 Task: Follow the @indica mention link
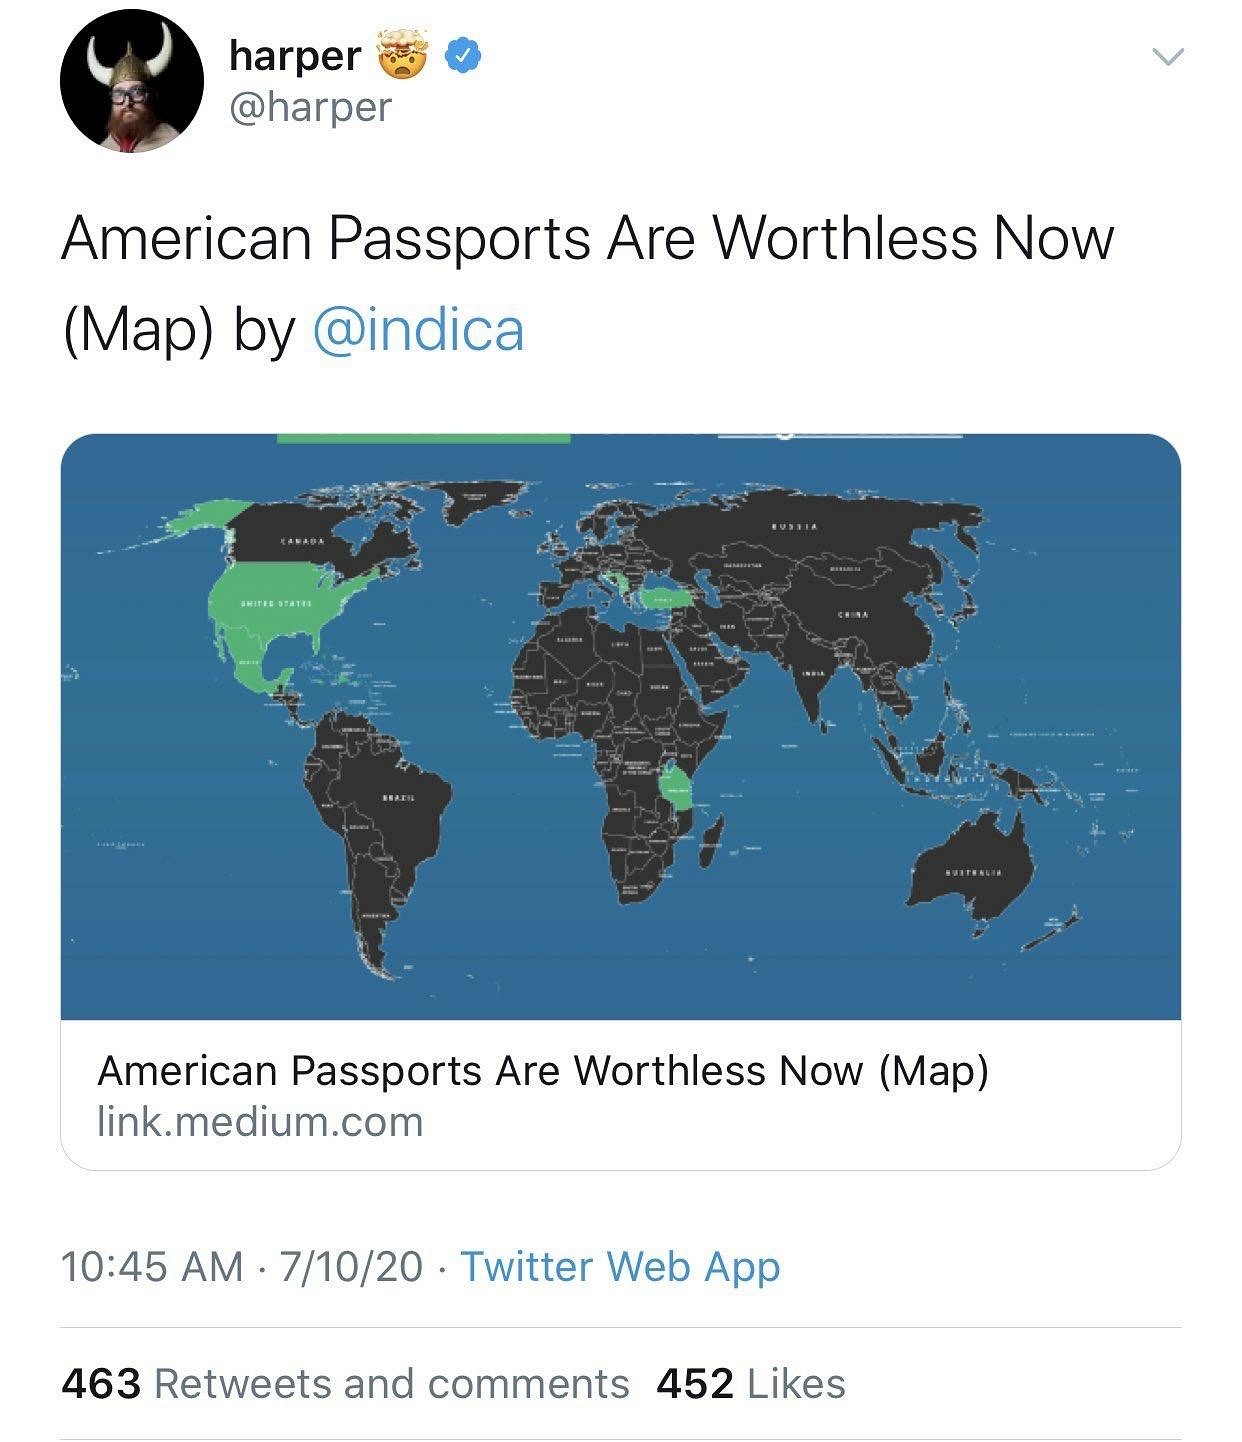pyautogui.click(x=418, y=330)
